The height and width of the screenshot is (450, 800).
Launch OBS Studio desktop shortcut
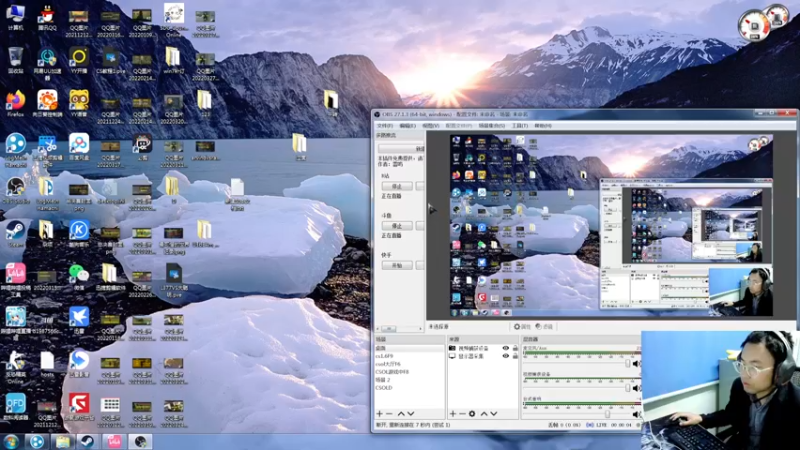15,190
